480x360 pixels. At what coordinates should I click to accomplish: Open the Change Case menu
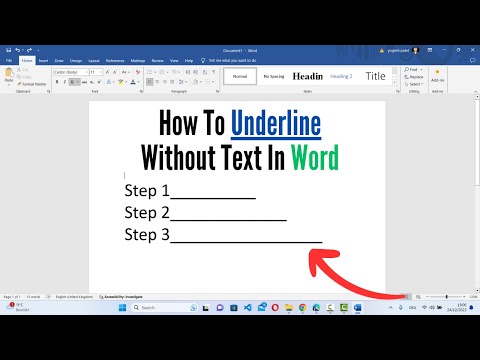(125, 72)
